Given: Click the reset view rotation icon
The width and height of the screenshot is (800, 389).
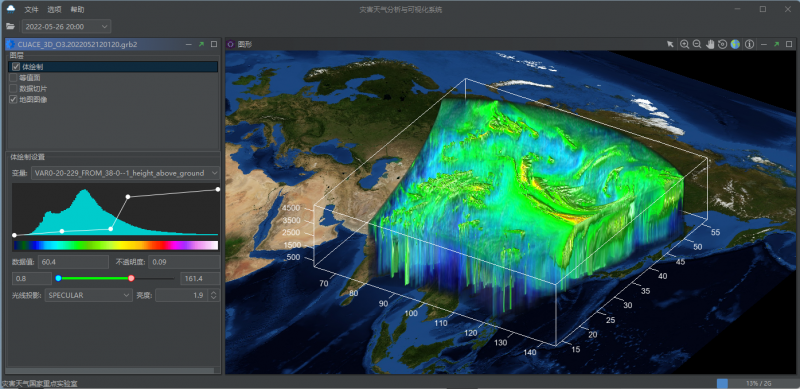Looking at the screenshot, I should pos(722,44).
